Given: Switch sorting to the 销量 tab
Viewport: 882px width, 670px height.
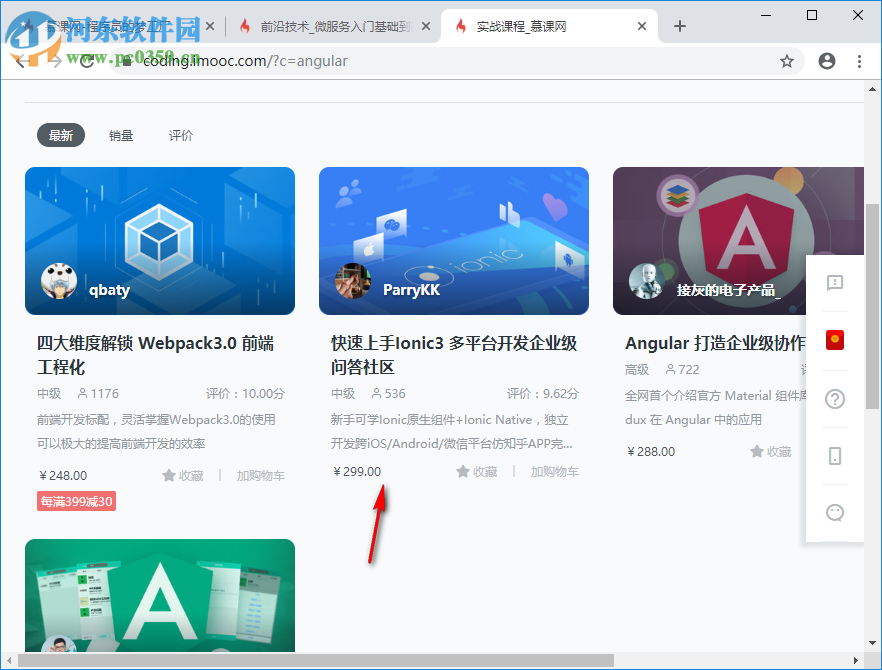Looking at the screenshot, I should (120, 135).
